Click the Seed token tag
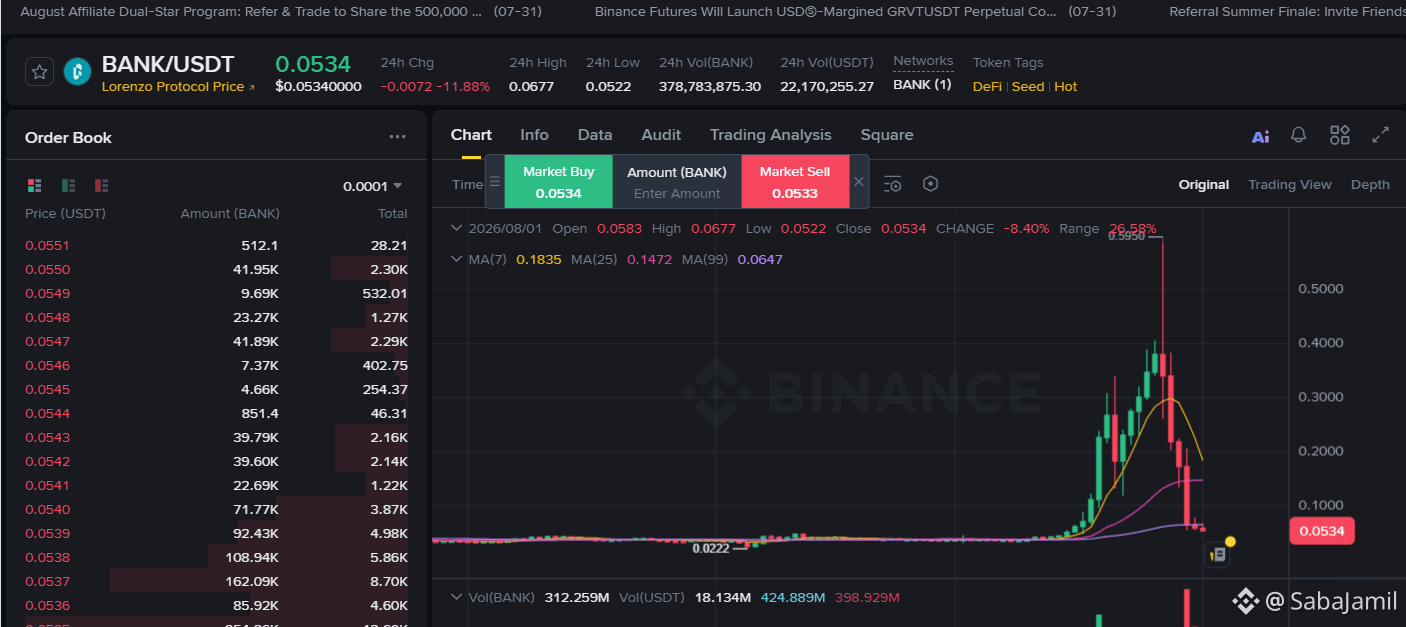Image resolution: width=1406 pixels, height=627 pixels. (1028, 87)
